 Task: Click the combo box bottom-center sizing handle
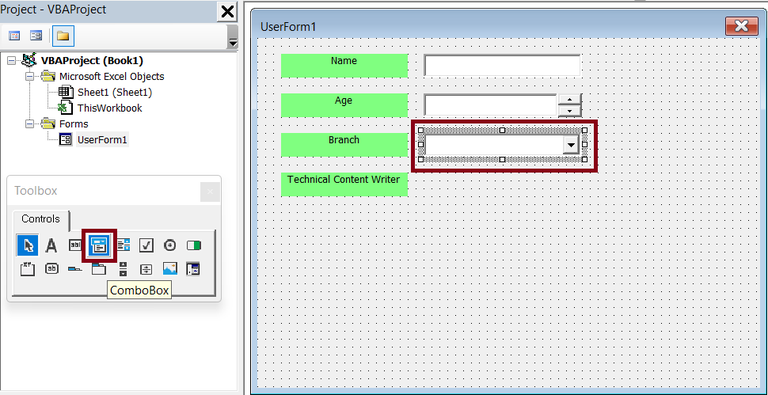pos(502,160)
